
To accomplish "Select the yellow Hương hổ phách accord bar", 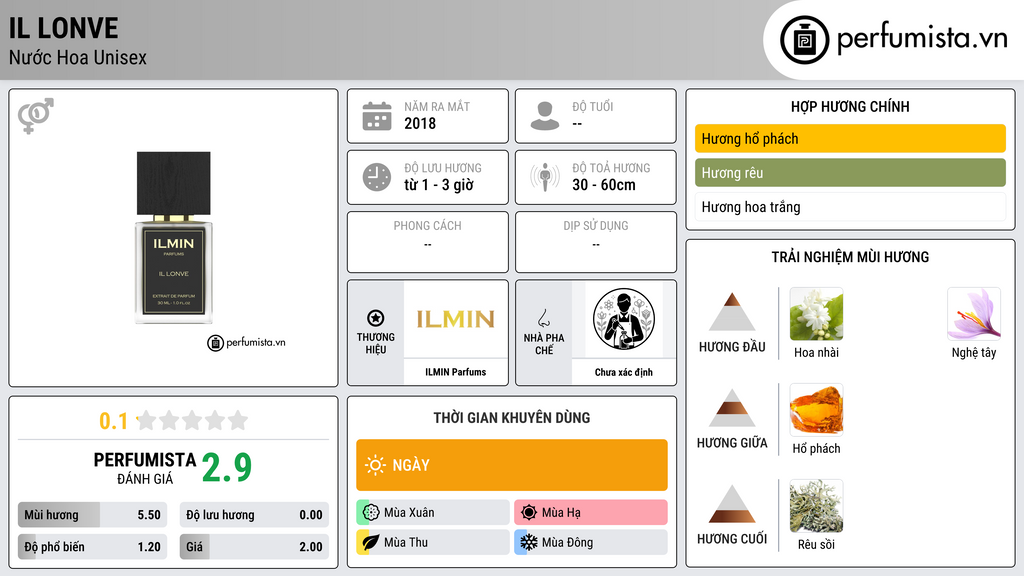I will tap(850, 138).
